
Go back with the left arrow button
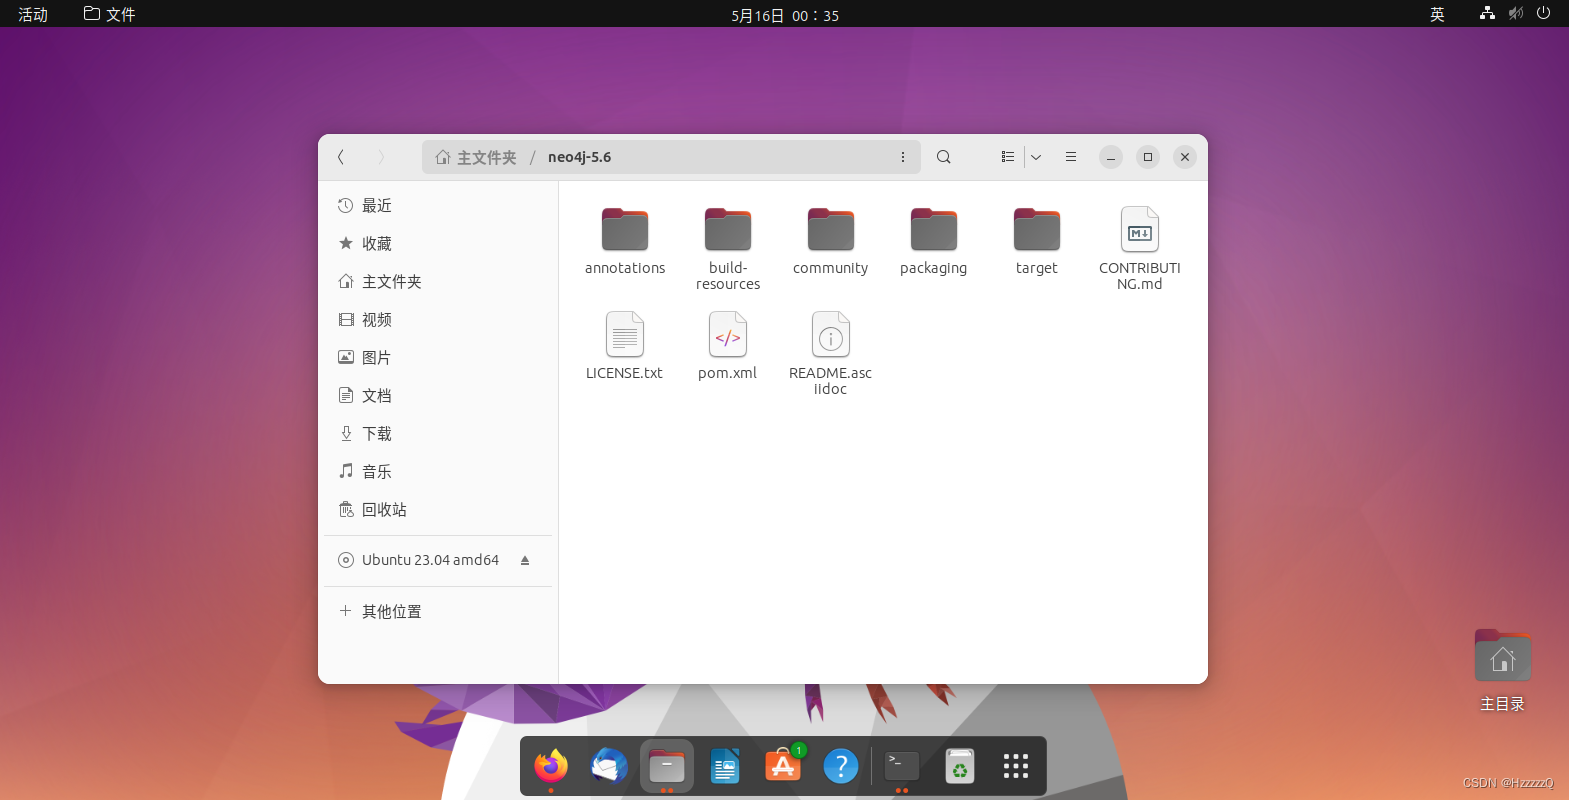pos(341,157)
